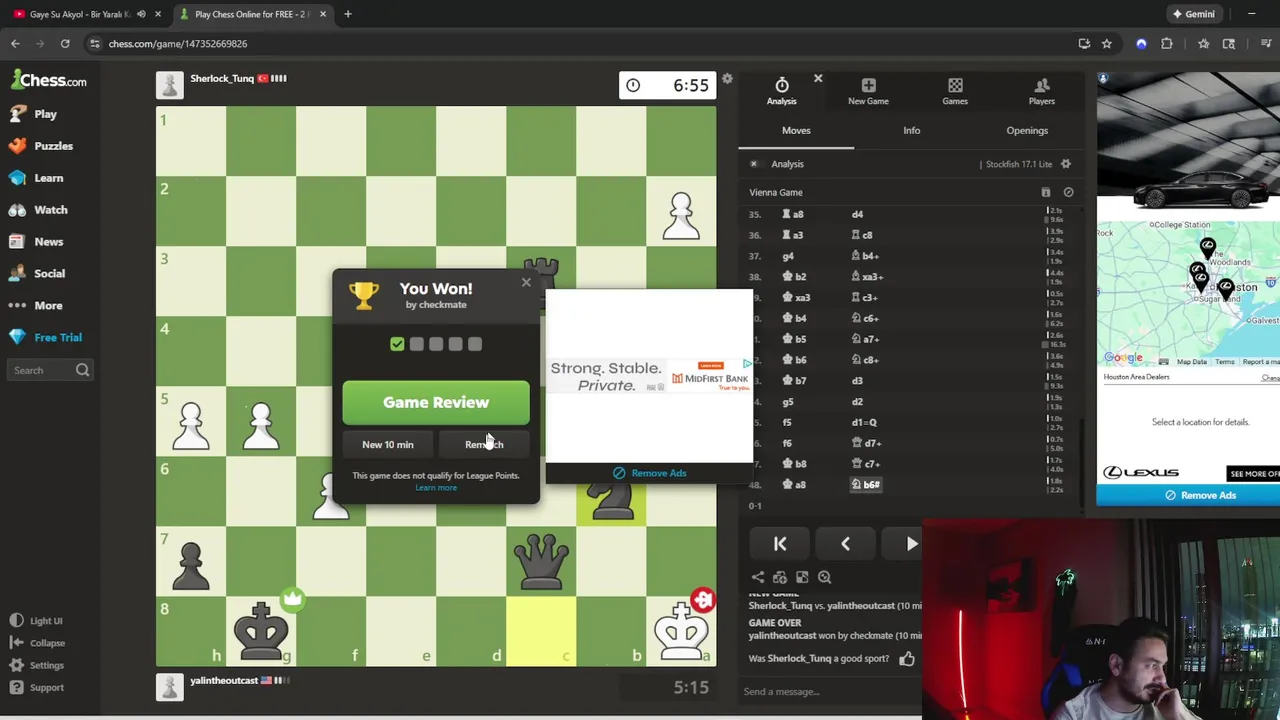Open board settings gear beside clock

pyautogui.click(x=727, y=79)
